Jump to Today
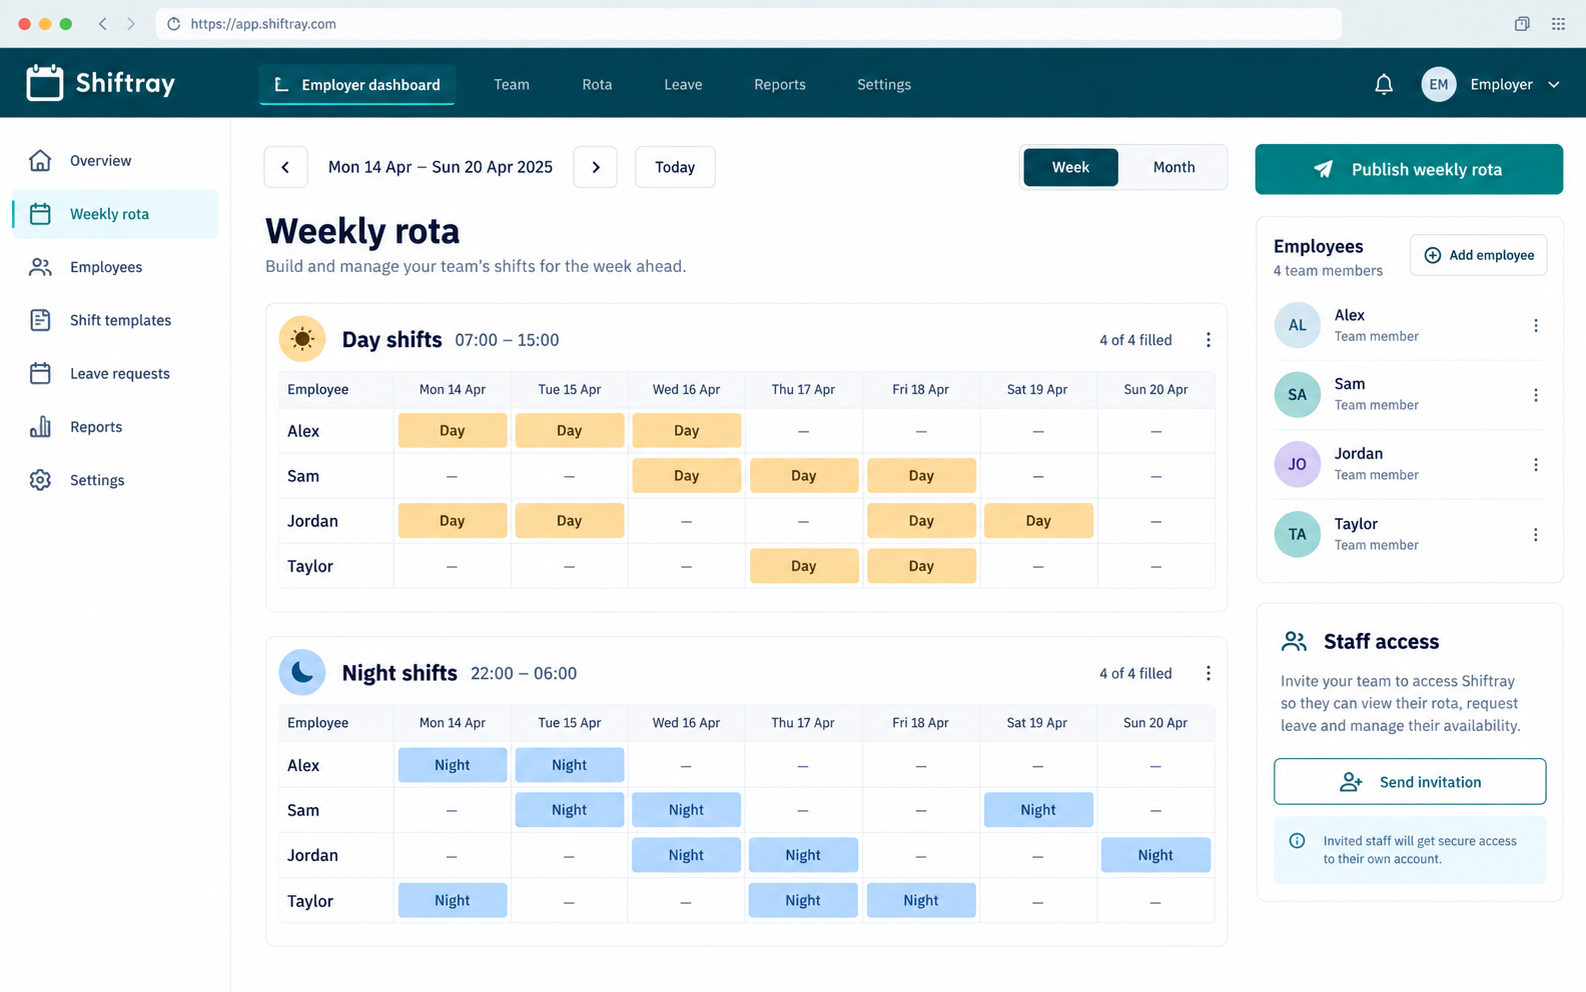Screen dimensions: 1586x992 675,167
